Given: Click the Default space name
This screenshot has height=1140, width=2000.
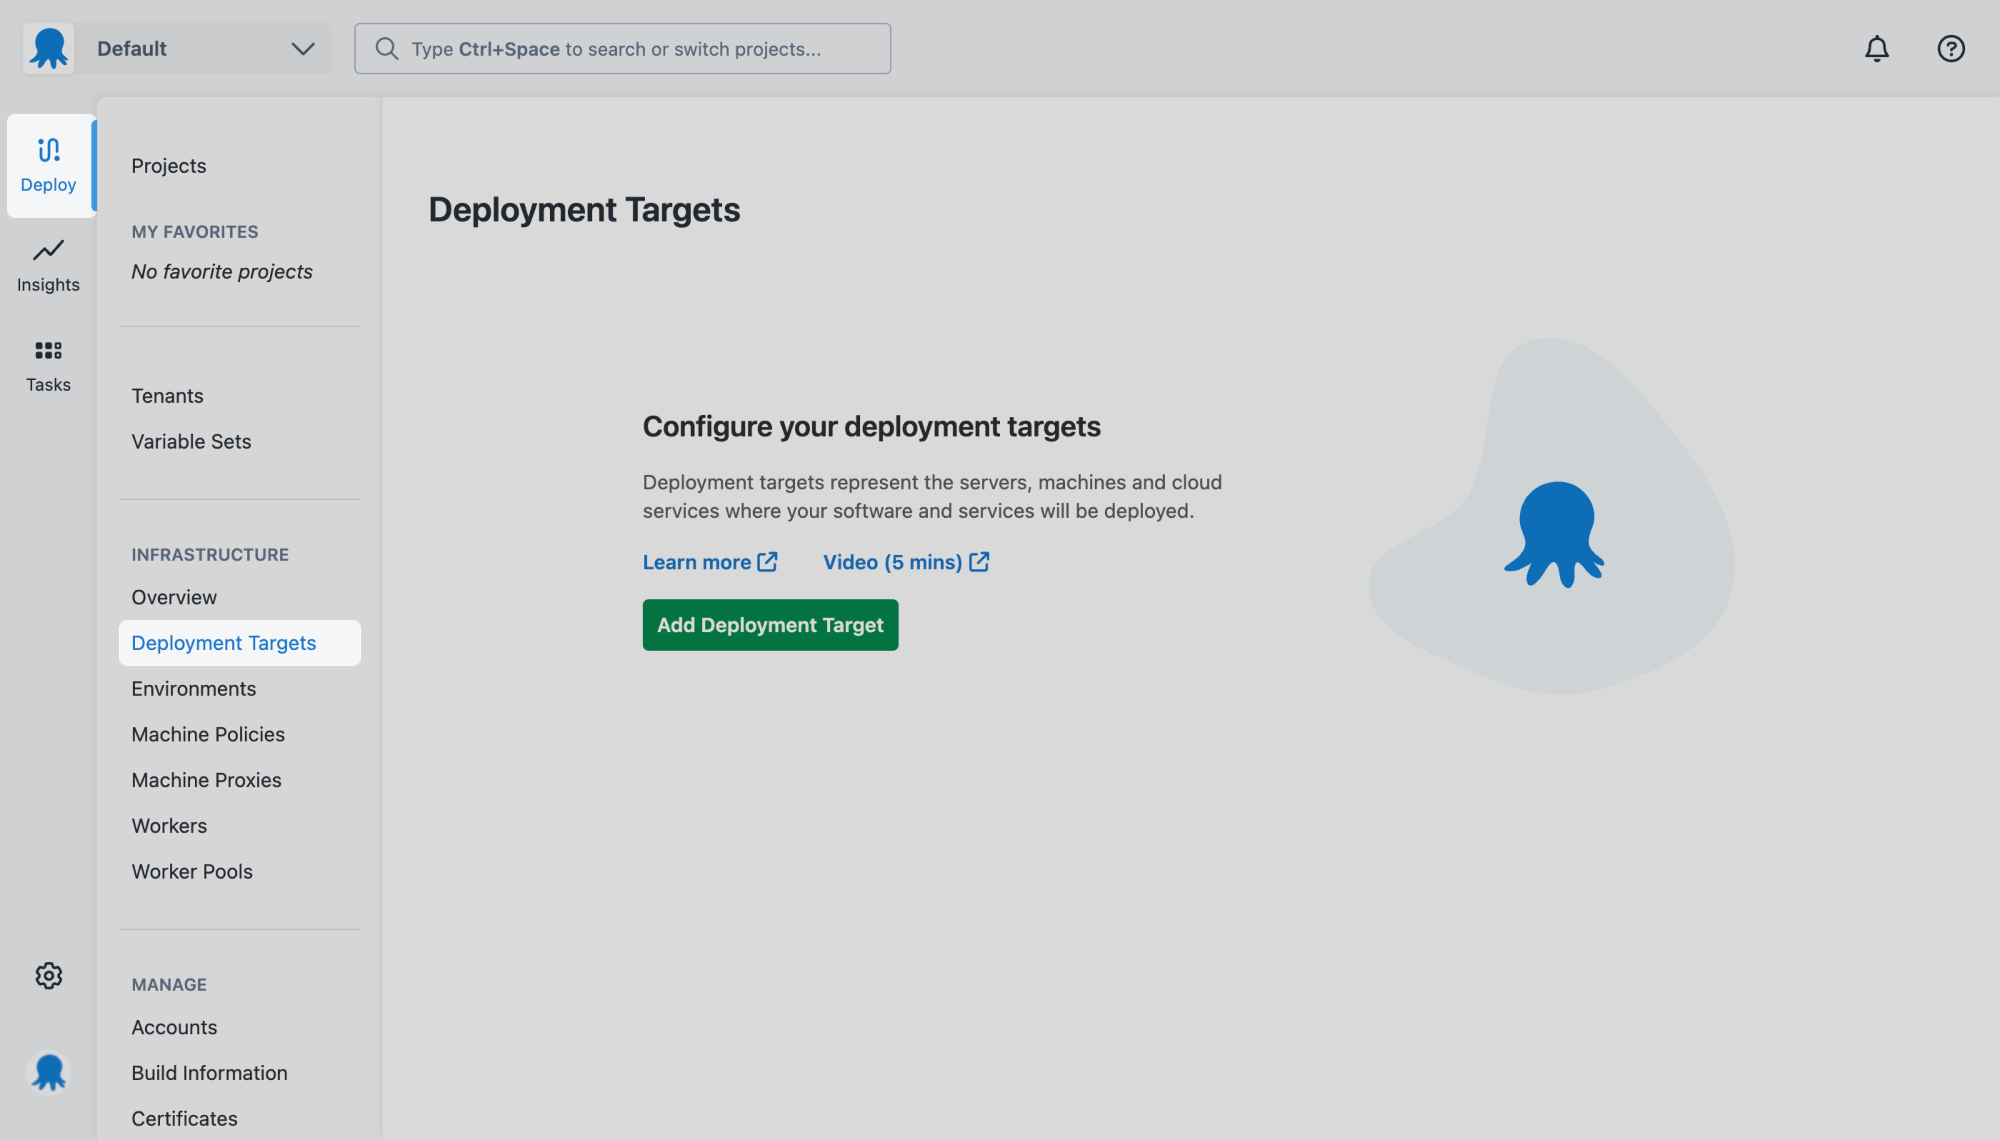Looking at the screenshot, I should point(132,49).
